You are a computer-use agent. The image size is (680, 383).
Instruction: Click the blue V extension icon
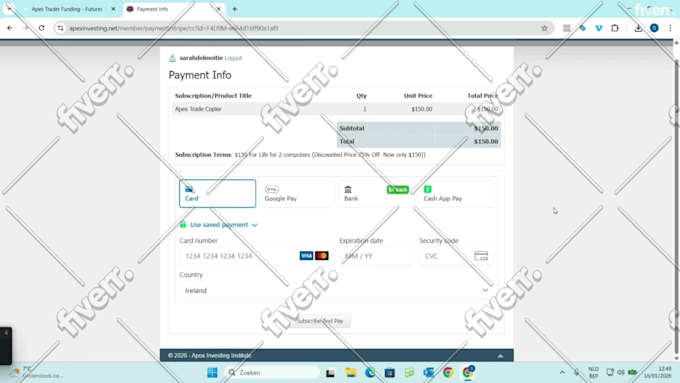point(598,28)
